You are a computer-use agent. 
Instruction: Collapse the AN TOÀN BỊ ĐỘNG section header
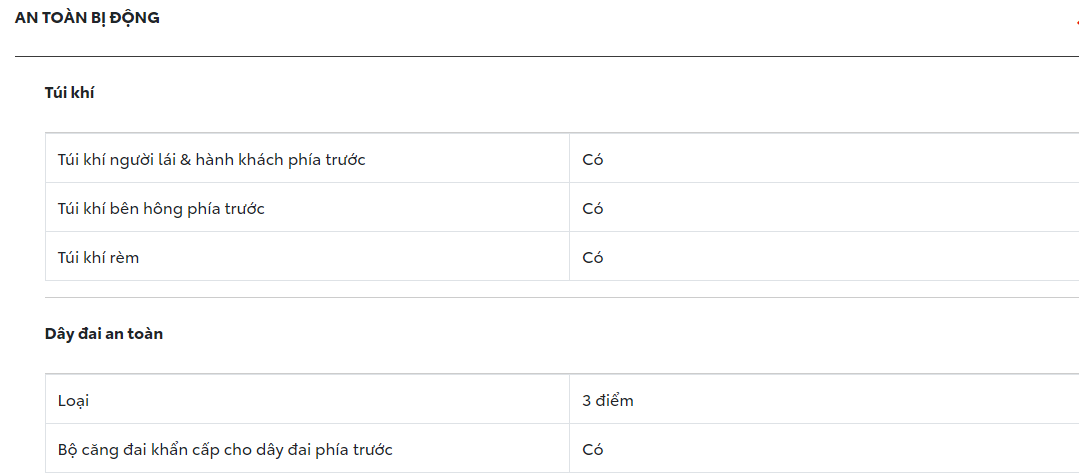pos(87,18)
